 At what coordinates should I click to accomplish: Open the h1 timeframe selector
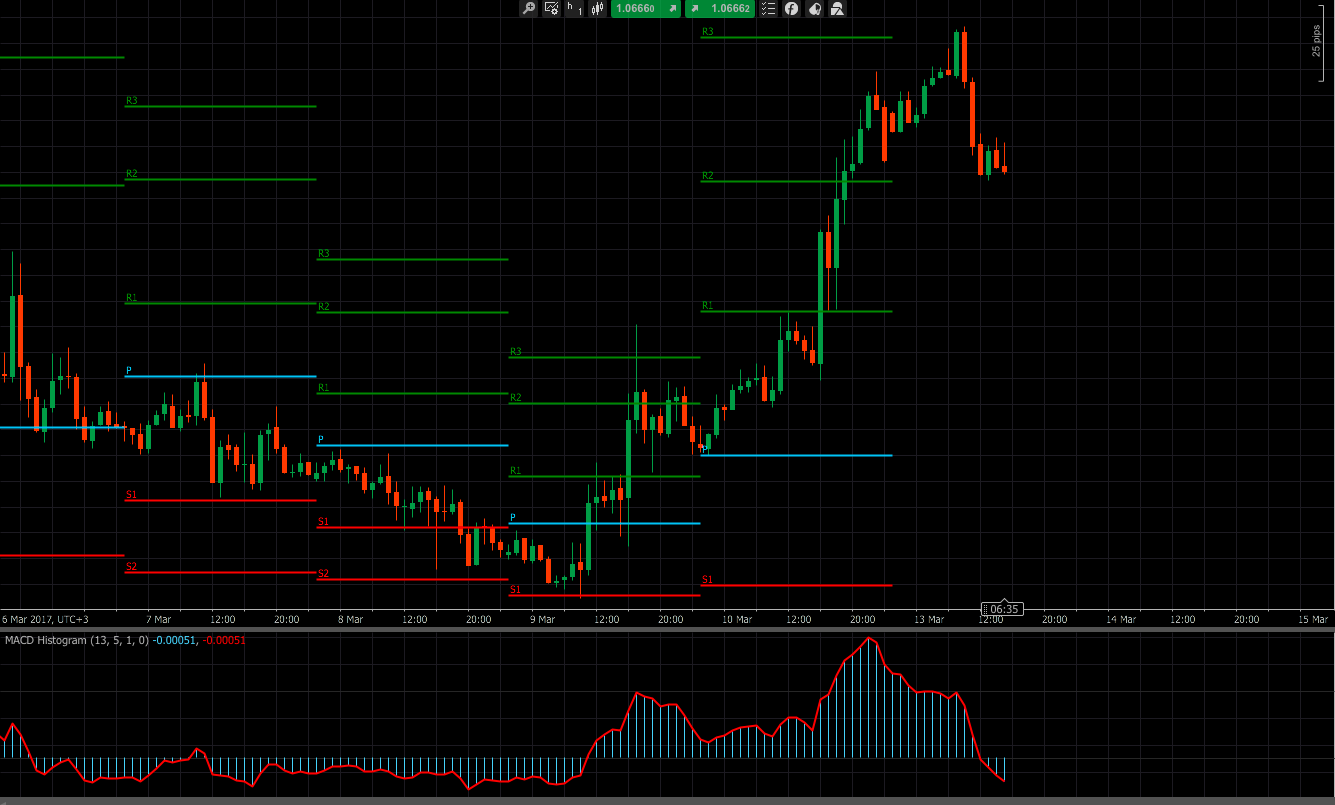[x=574, y=9]
